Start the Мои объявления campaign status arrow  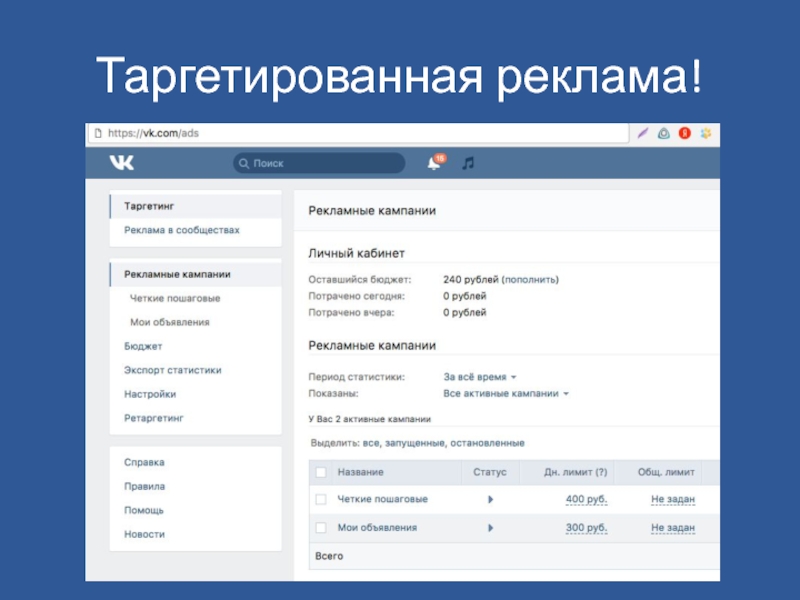[x=490, y=528]
